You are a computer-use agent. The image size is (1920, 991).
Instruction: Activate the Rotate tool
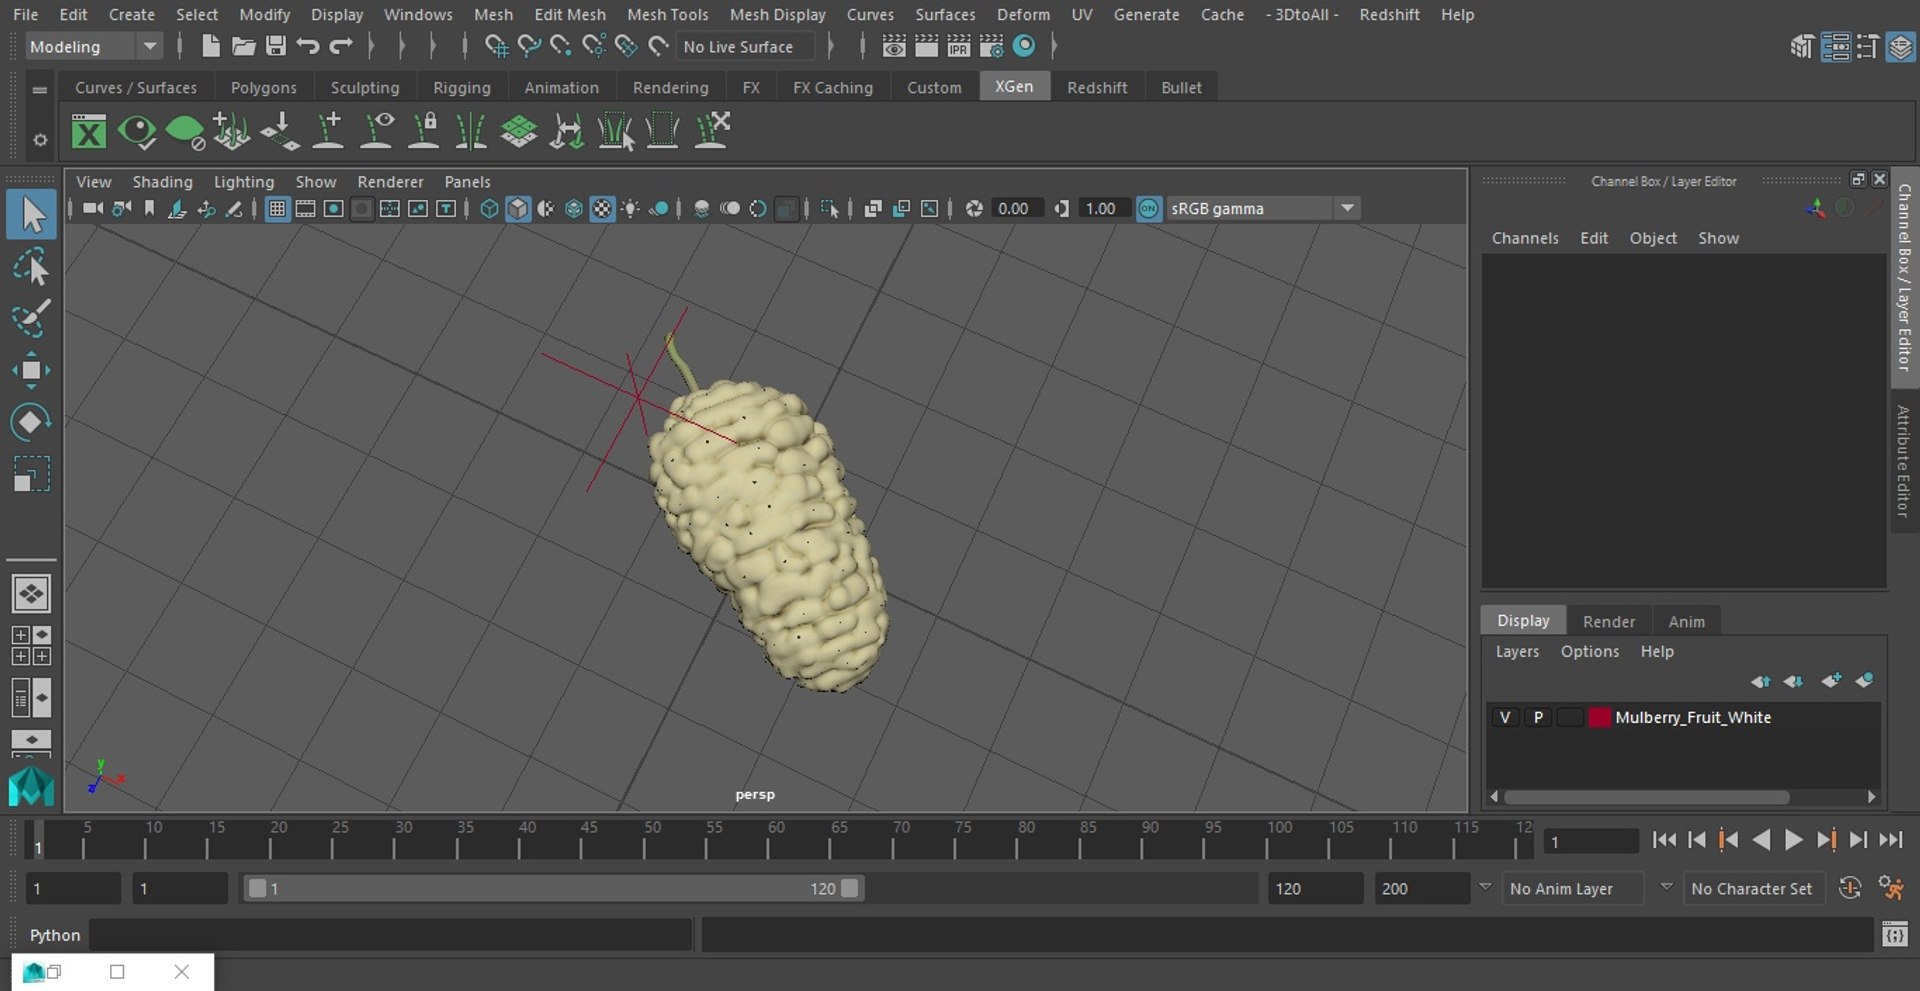[x=31, y=422]
